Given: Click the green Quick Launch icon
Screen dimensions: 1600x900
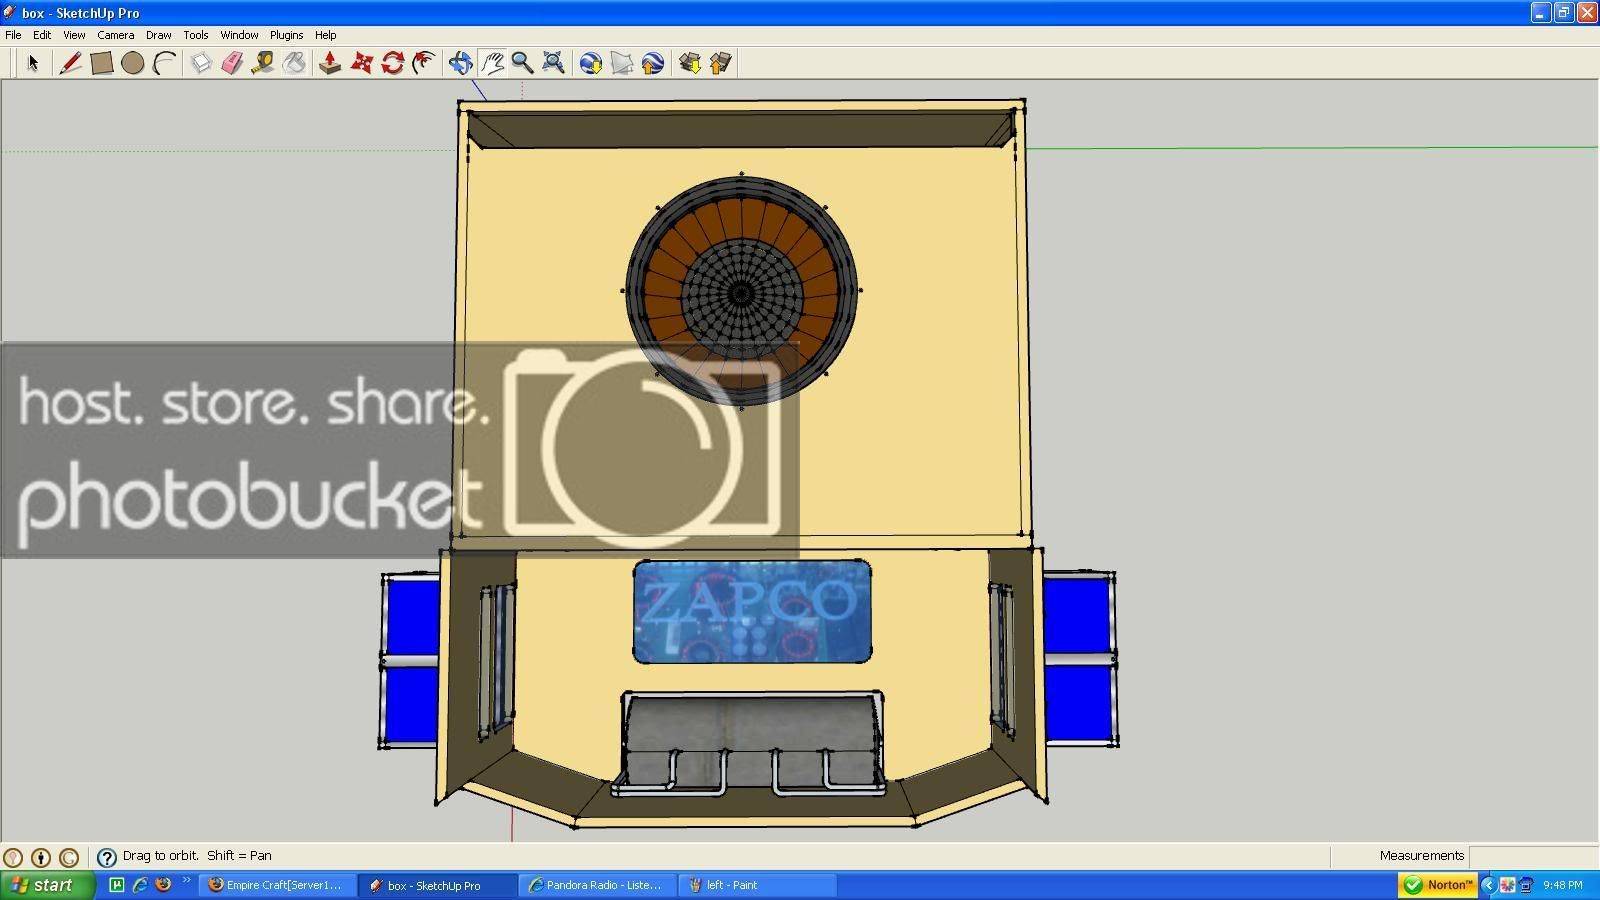Looking at the screenshot, I should [117, 885].
